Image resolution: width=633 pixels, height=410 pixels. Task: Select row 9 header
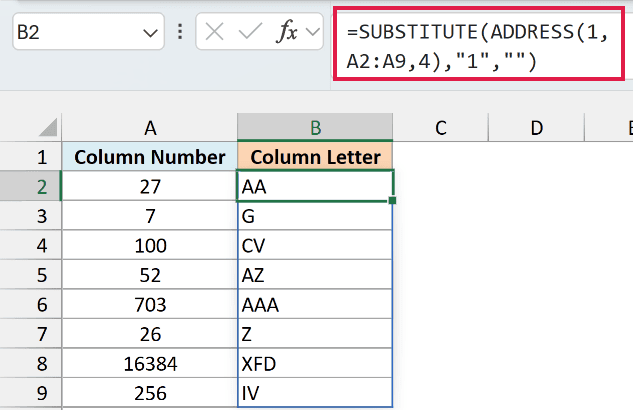(x=31, y=393)
